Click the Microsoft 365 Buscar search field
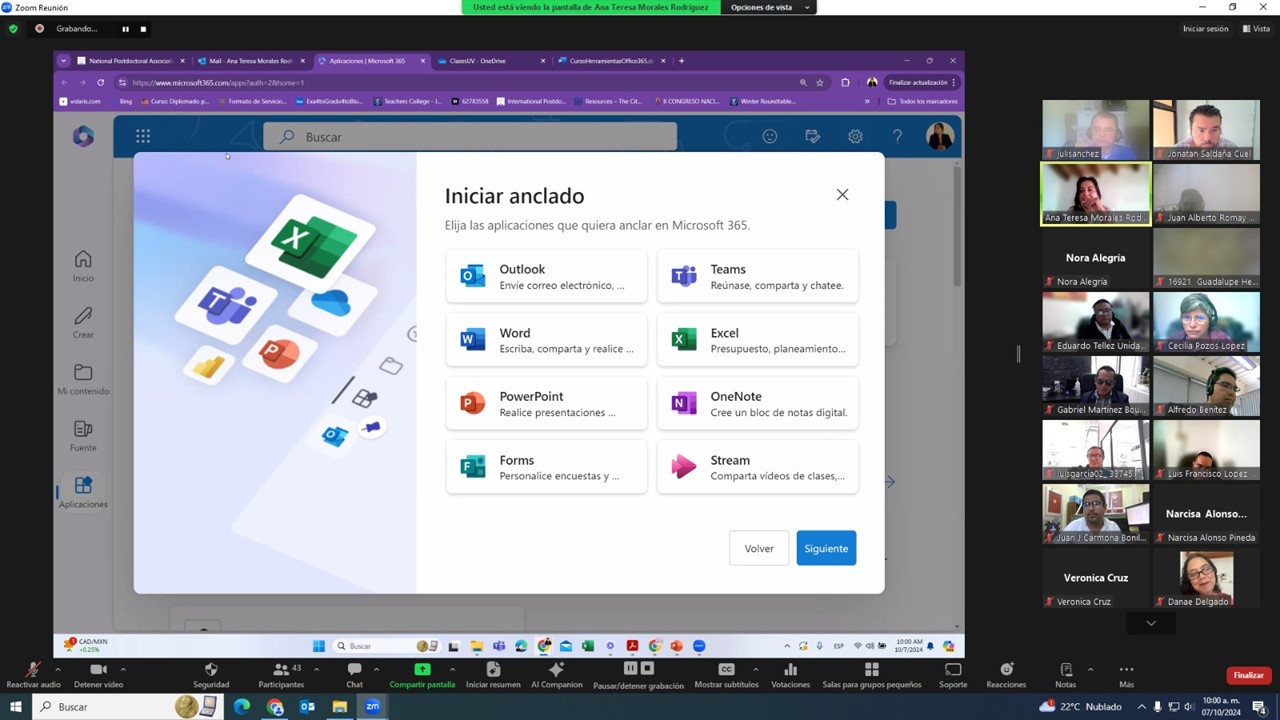The height and width of the screenshot is (720, 1280). coord(470,137)
